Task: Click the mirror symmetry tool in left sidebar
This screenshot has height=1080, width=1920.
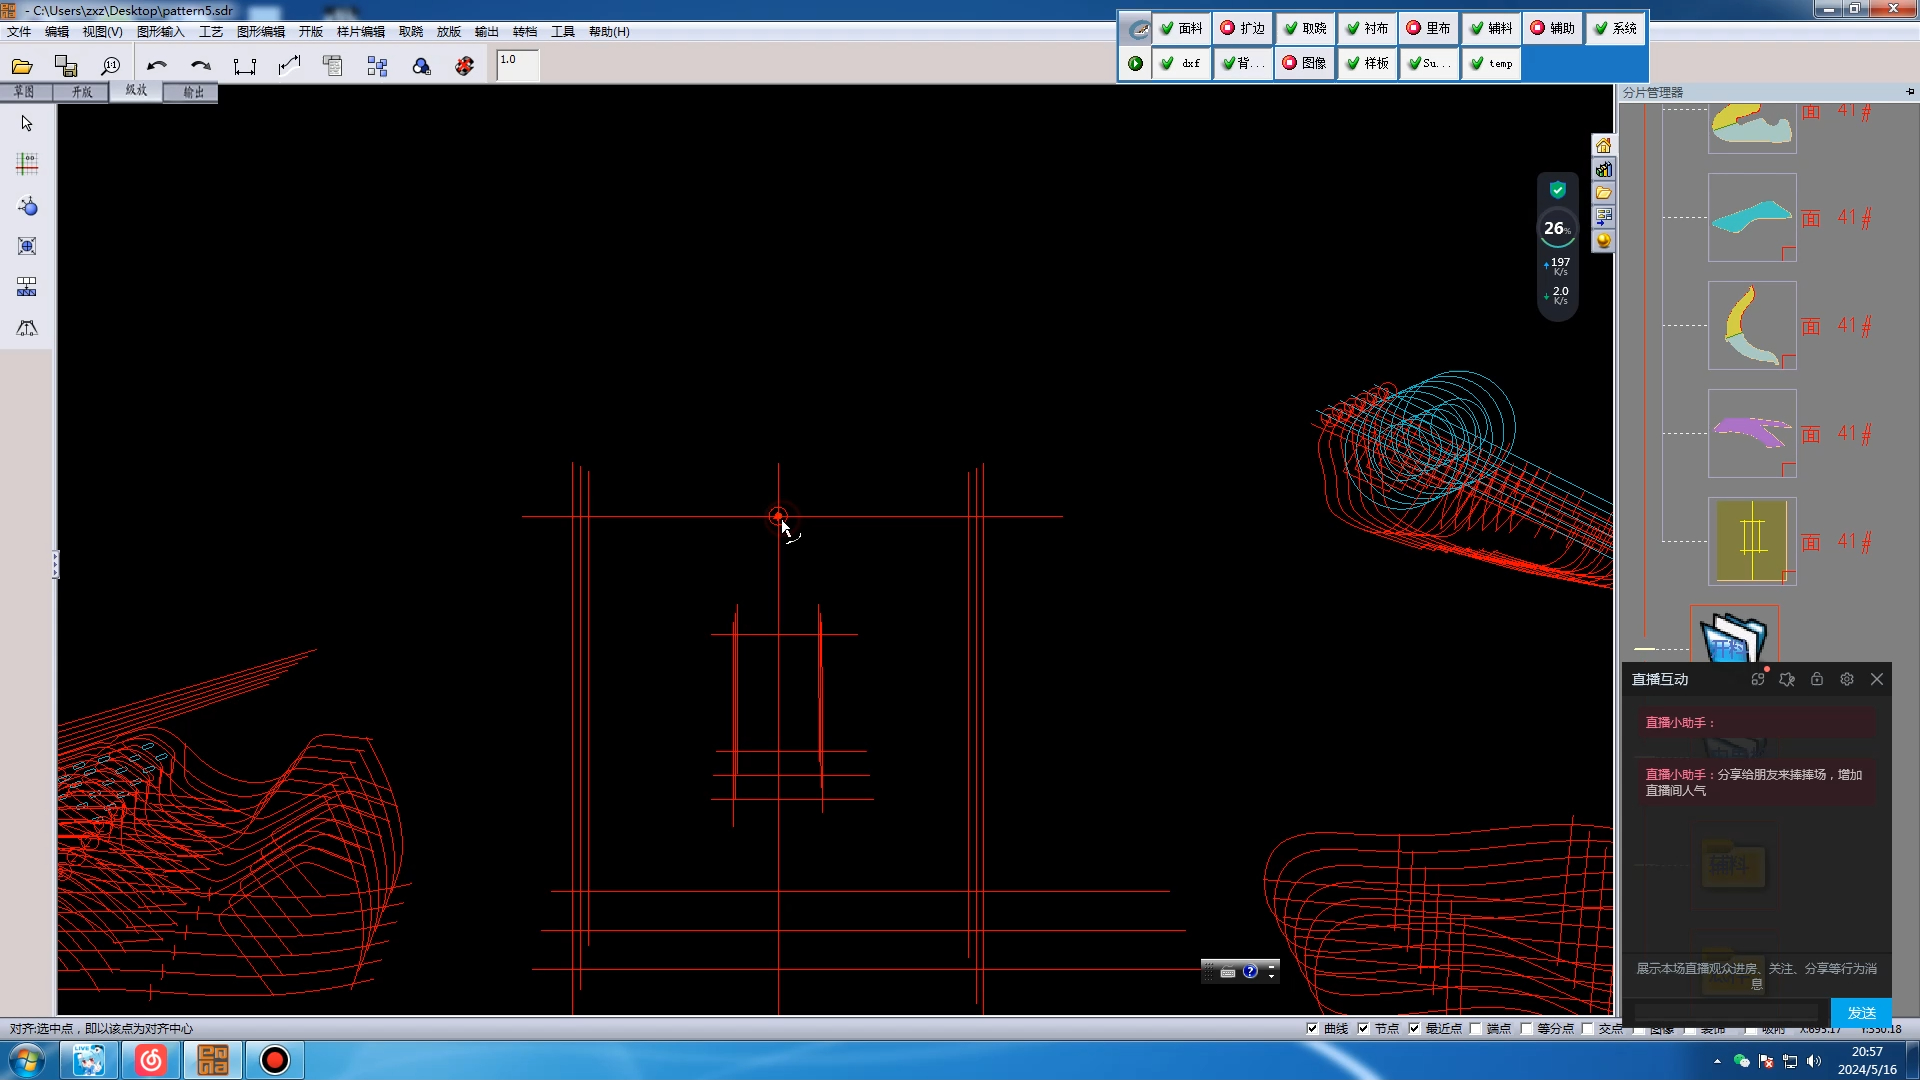Action: (27, 328)
